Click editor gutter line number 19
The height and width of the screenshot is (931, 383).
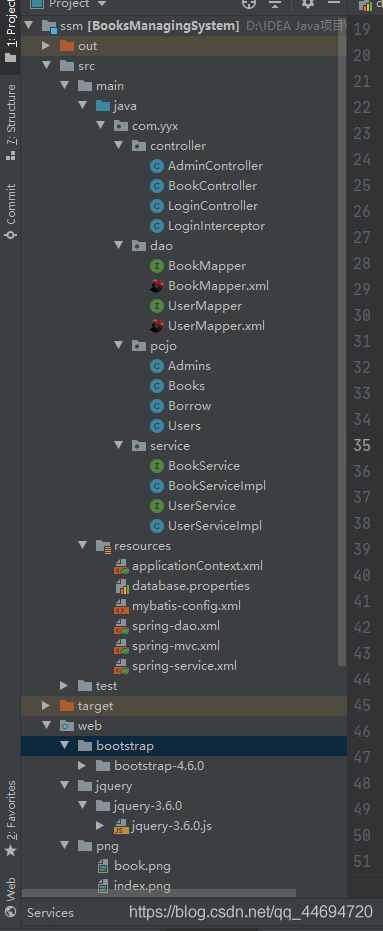coord(362,29)
